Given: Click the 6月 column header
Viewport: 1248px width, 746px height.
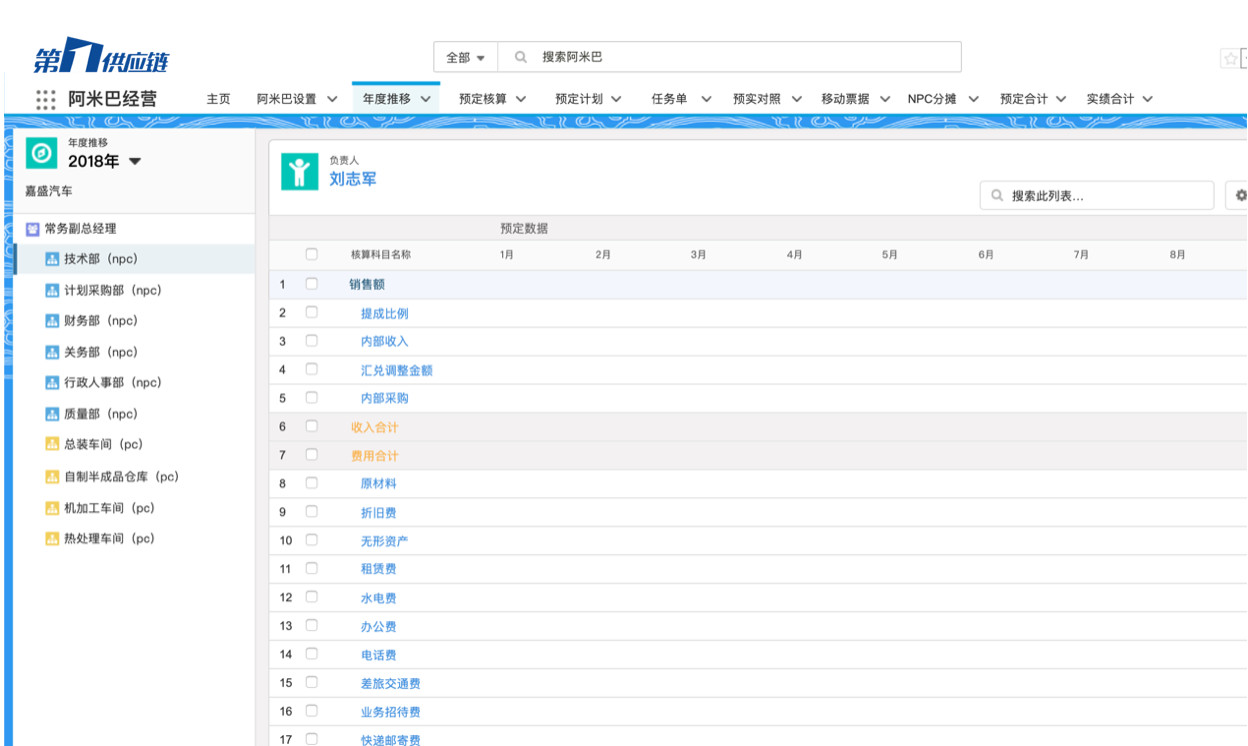Looking at the screenshot, I should pyautogui.click(x=986, y=255).
